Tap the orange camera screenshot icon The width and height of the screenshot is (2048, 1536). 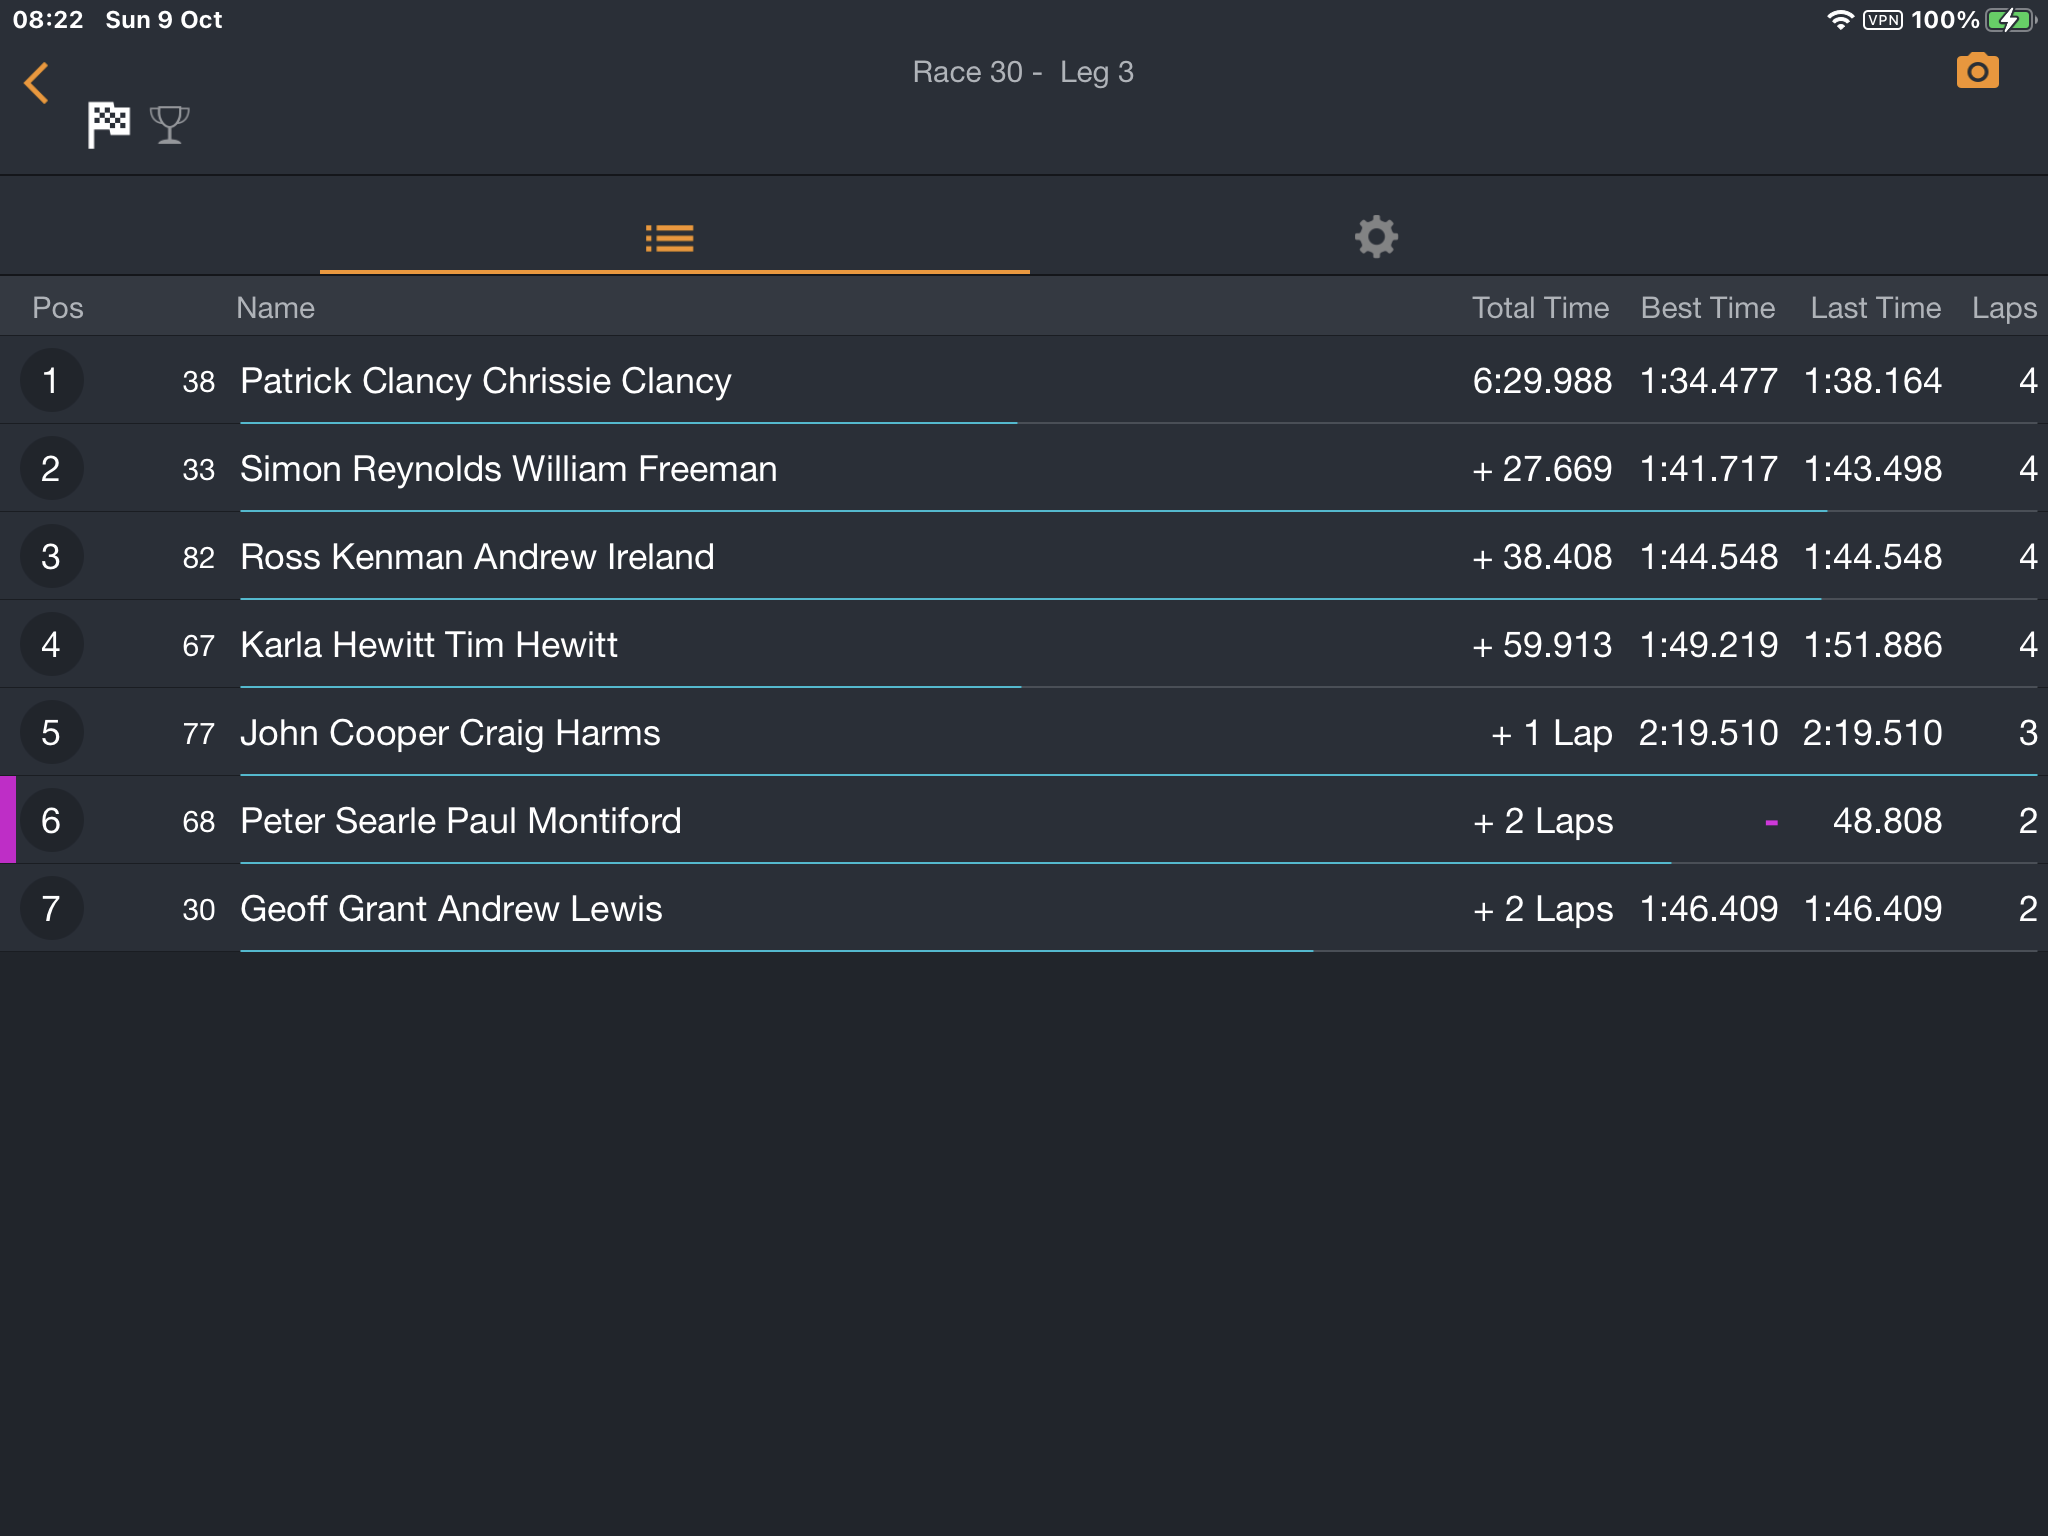(x=1977, y=71)
